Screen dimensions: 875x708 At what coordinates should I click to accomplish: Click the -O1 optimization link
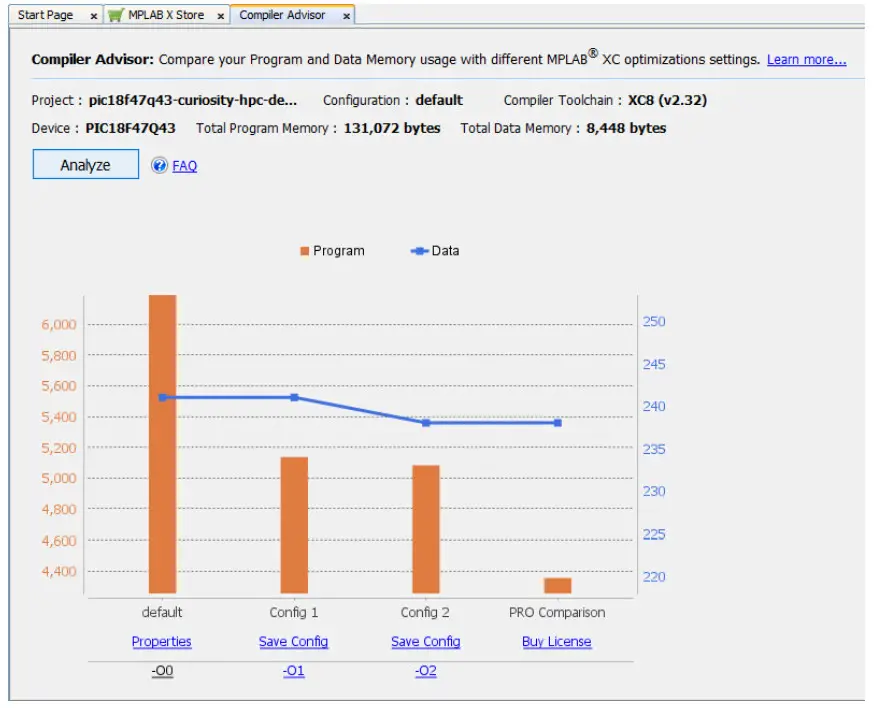294,671
